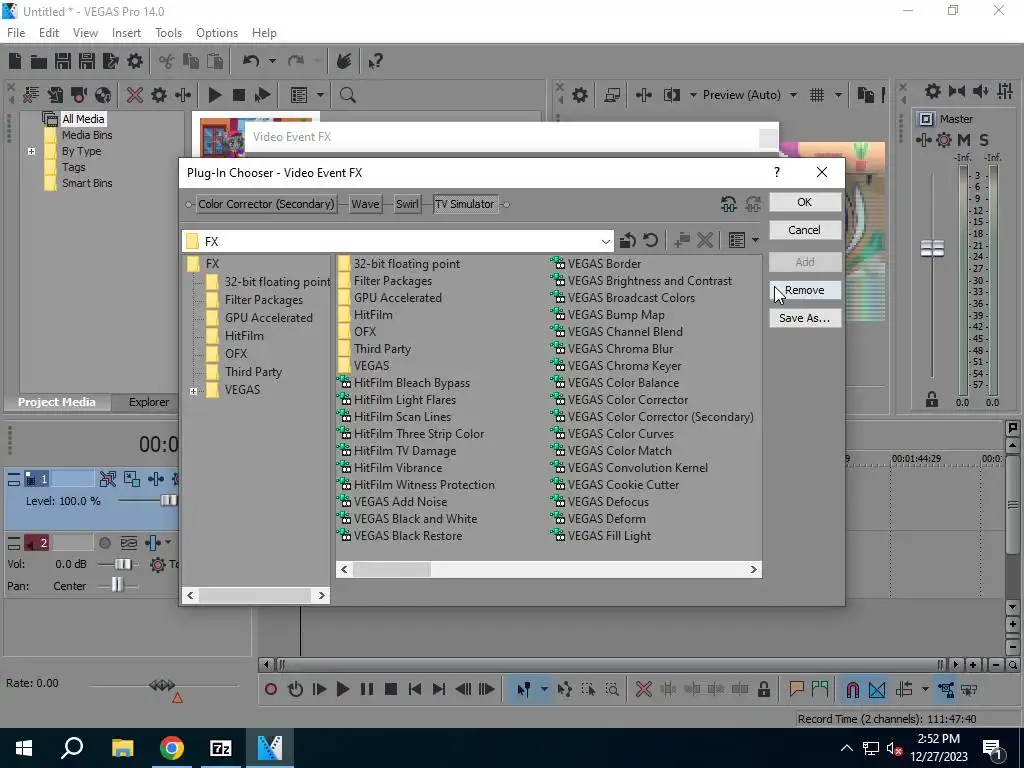1024x768 pixels.
Task: Click the Search Media magnifier icon
Action: point(347,95)
